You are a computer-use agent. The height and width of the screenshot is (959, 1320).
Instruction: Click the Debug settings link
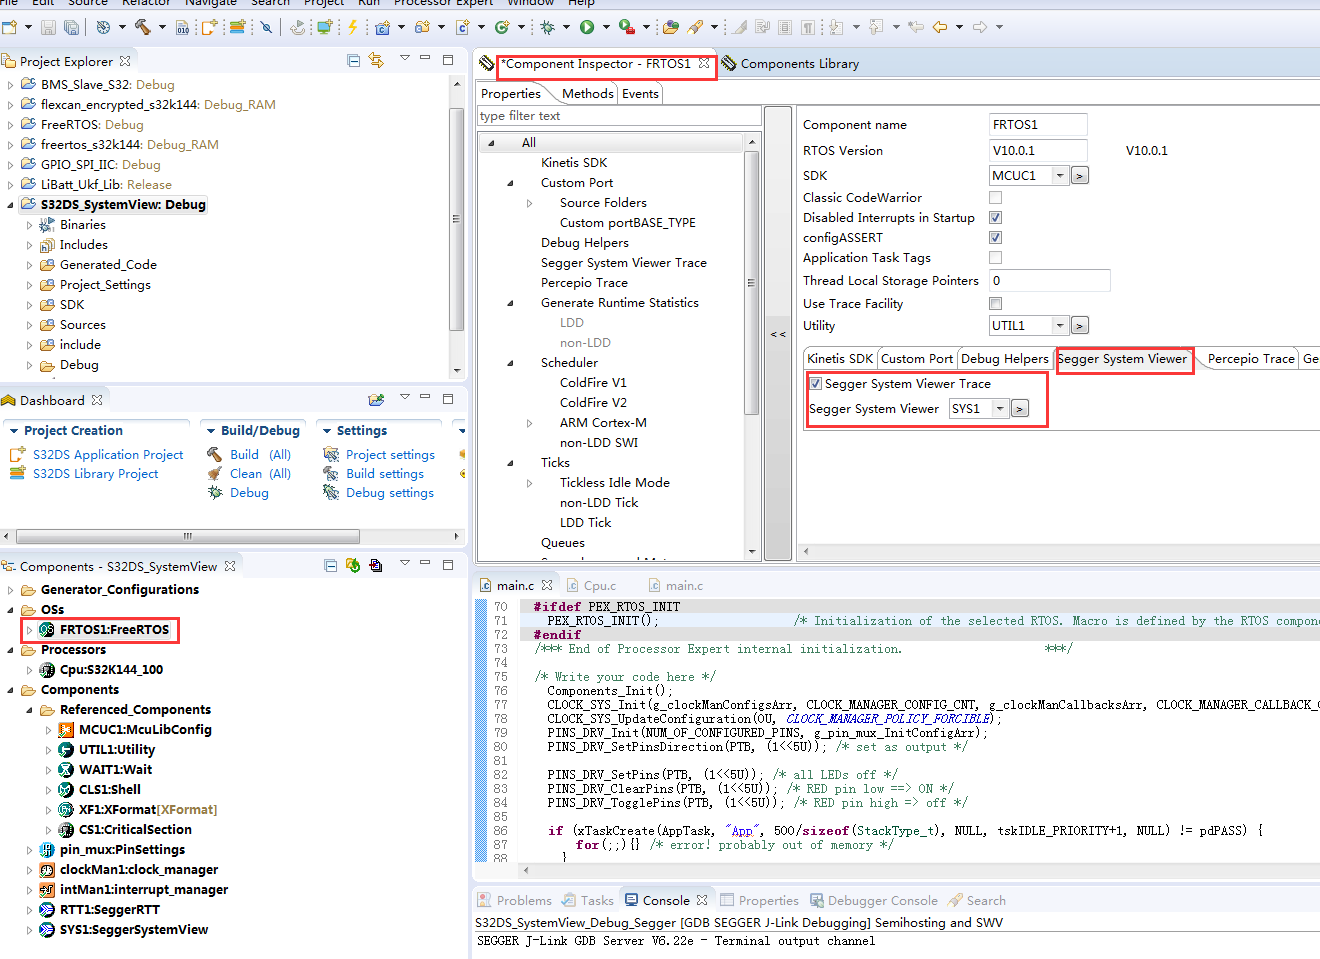click(x=390, y=493)
